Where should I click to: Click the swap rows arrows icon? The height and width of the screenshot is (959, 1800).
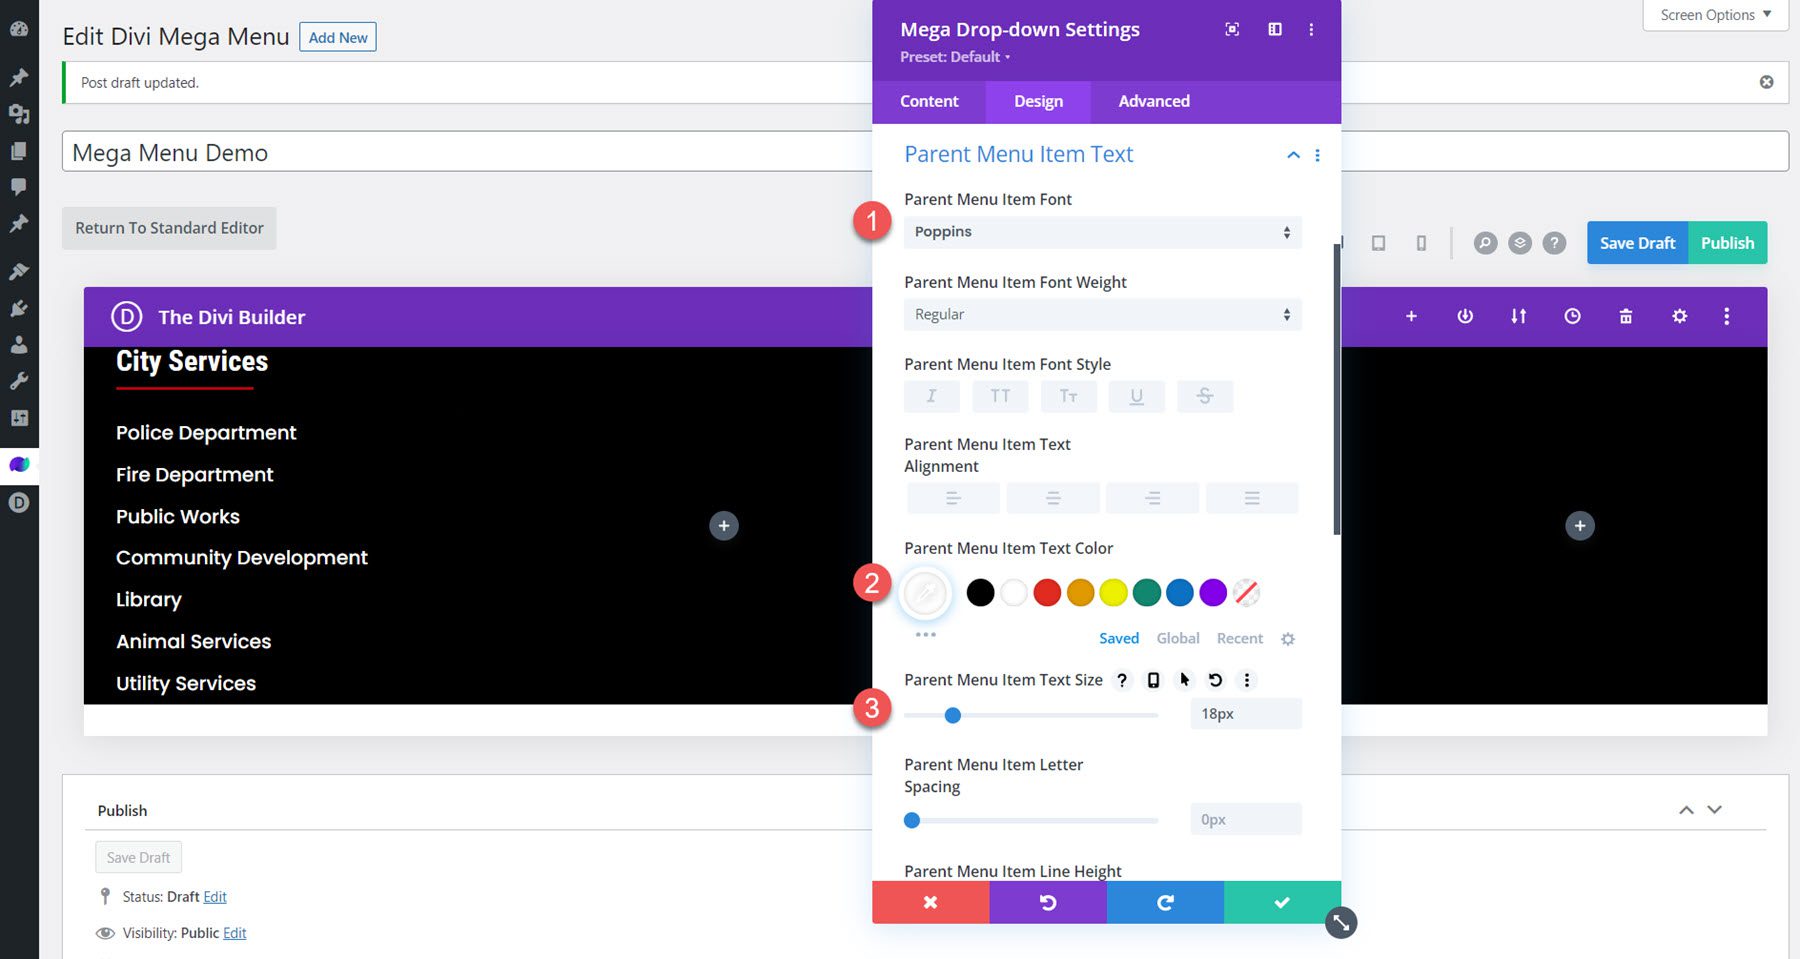[x=1518, y=316]
